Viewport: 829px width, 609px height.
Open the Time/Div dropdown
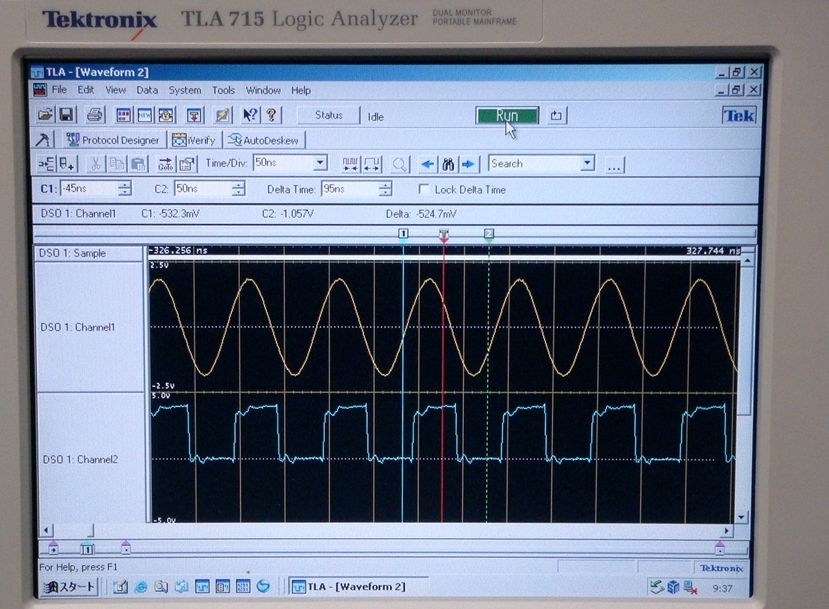click(320, 163)
